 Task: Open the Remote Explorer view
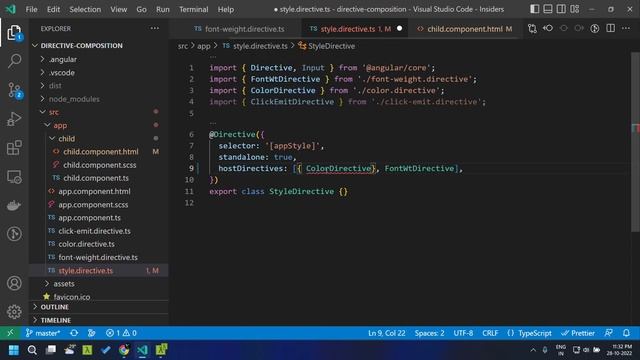tap(14, 177)
